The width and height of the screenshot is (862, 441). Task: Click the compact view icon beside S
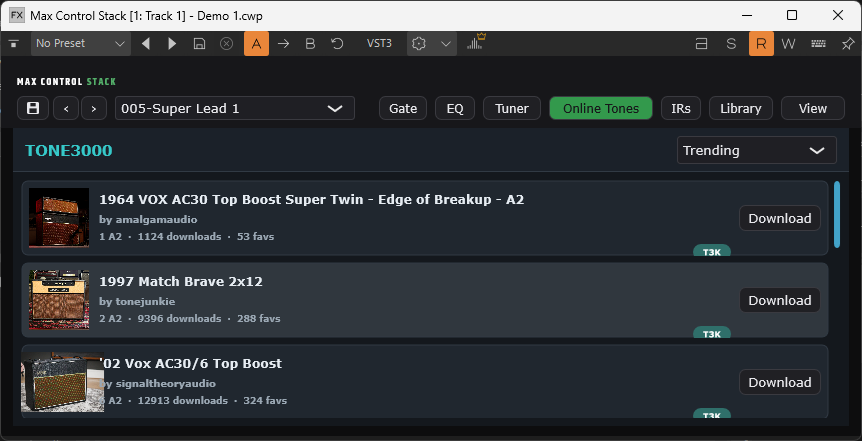coord(701,43)
